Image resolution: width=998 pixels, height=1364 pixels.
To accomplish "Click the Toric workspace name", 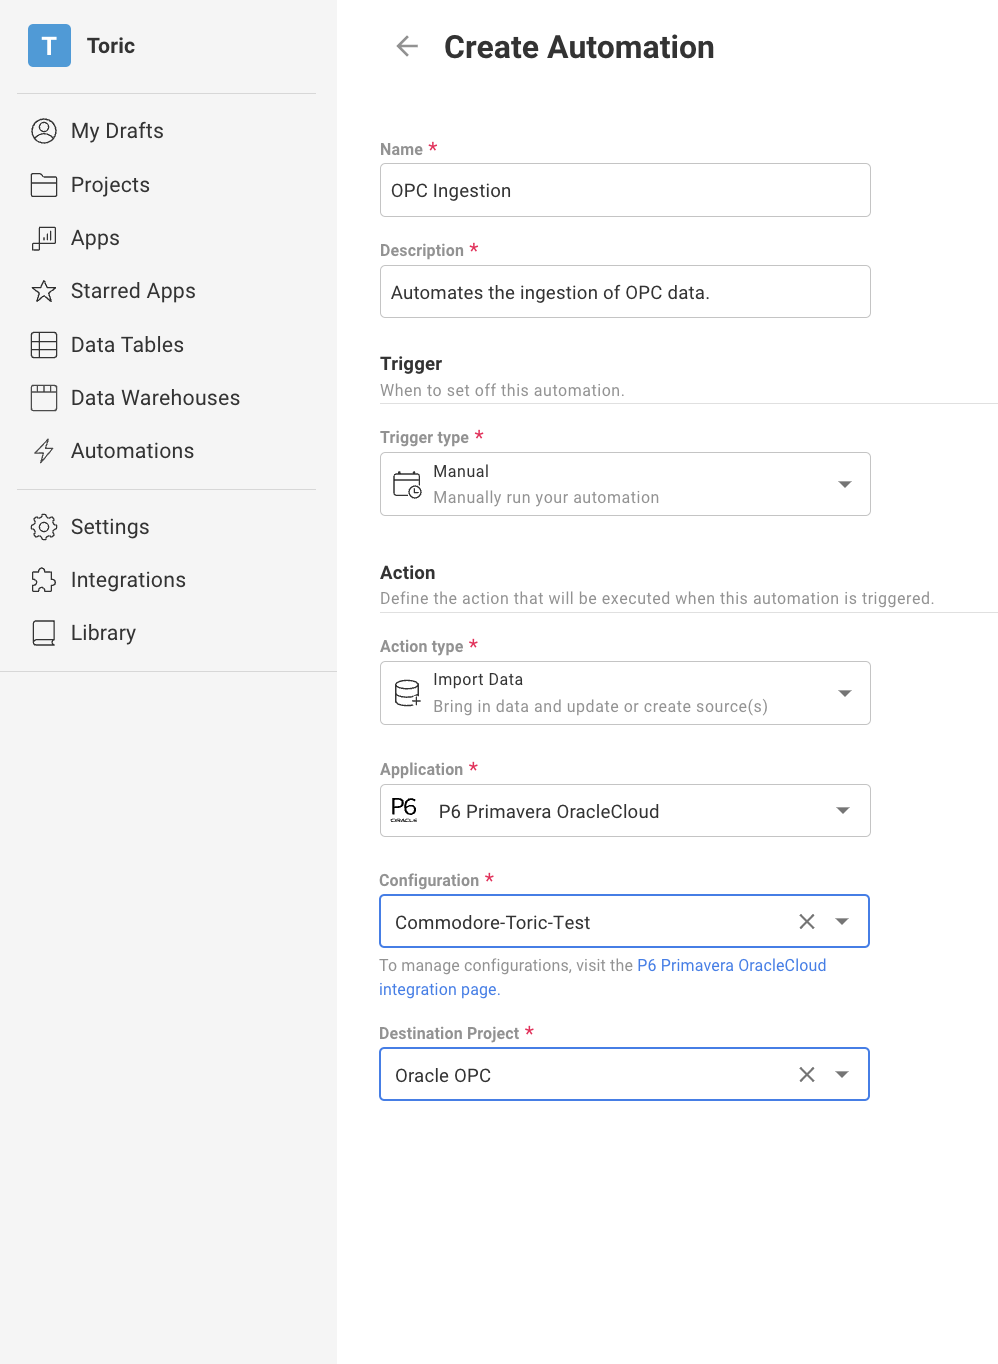I will click(111, 46).
